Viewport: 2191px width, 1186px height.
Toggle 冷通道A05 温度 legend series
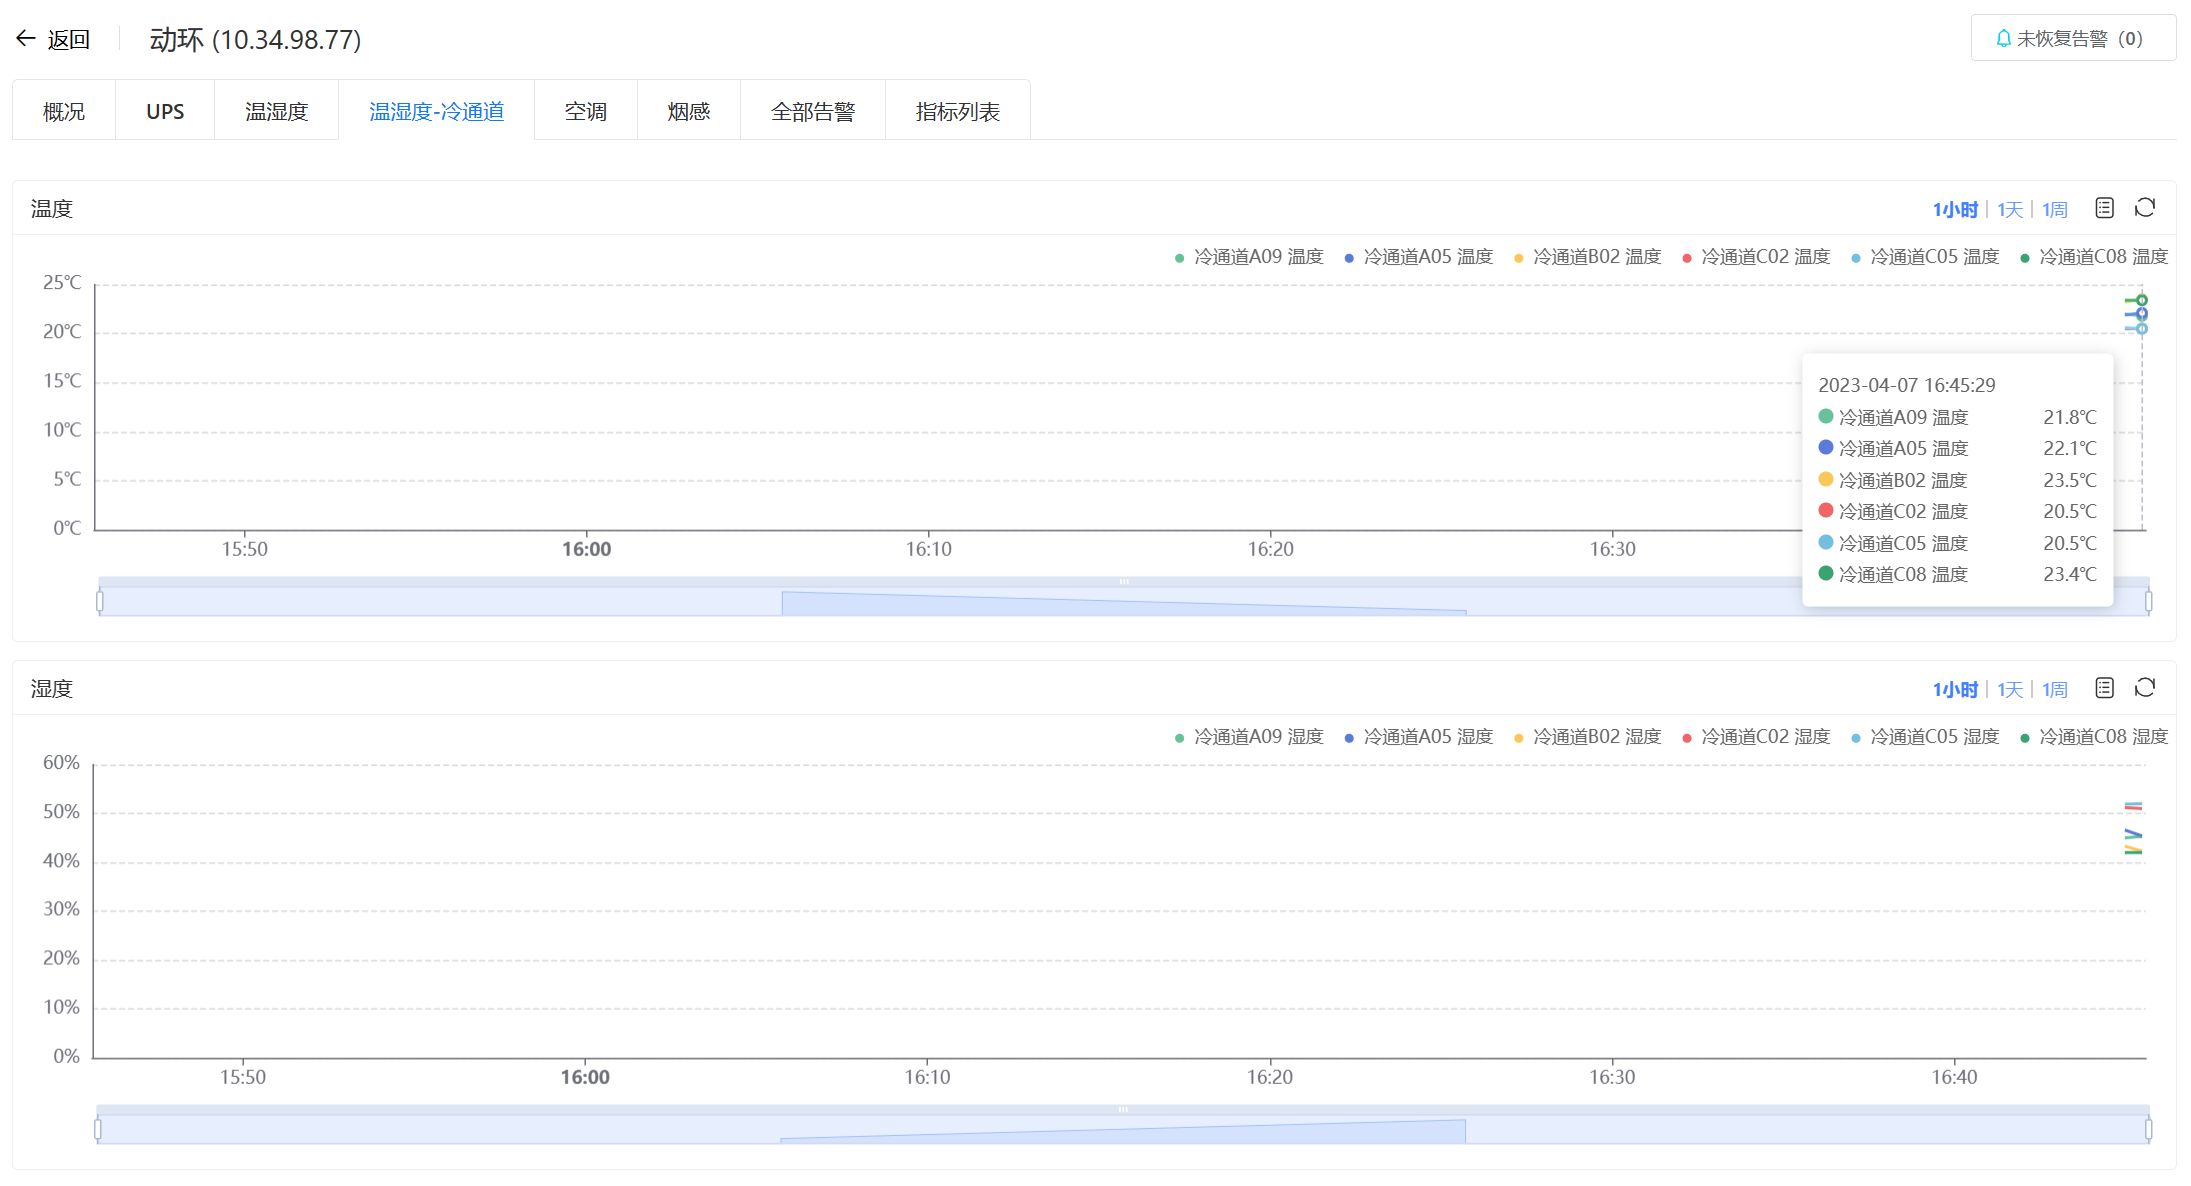(1418, 257)
